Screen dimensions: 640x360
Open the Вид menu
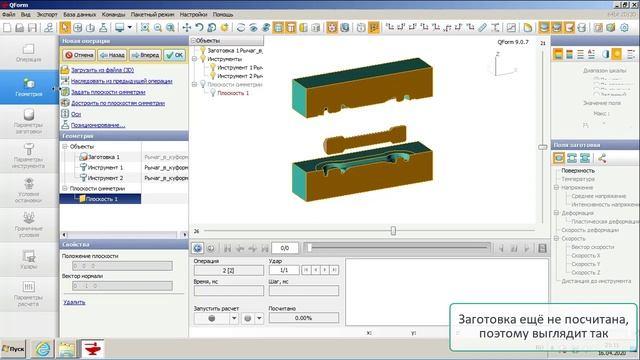pyautogui.click(x=25, y=14)
